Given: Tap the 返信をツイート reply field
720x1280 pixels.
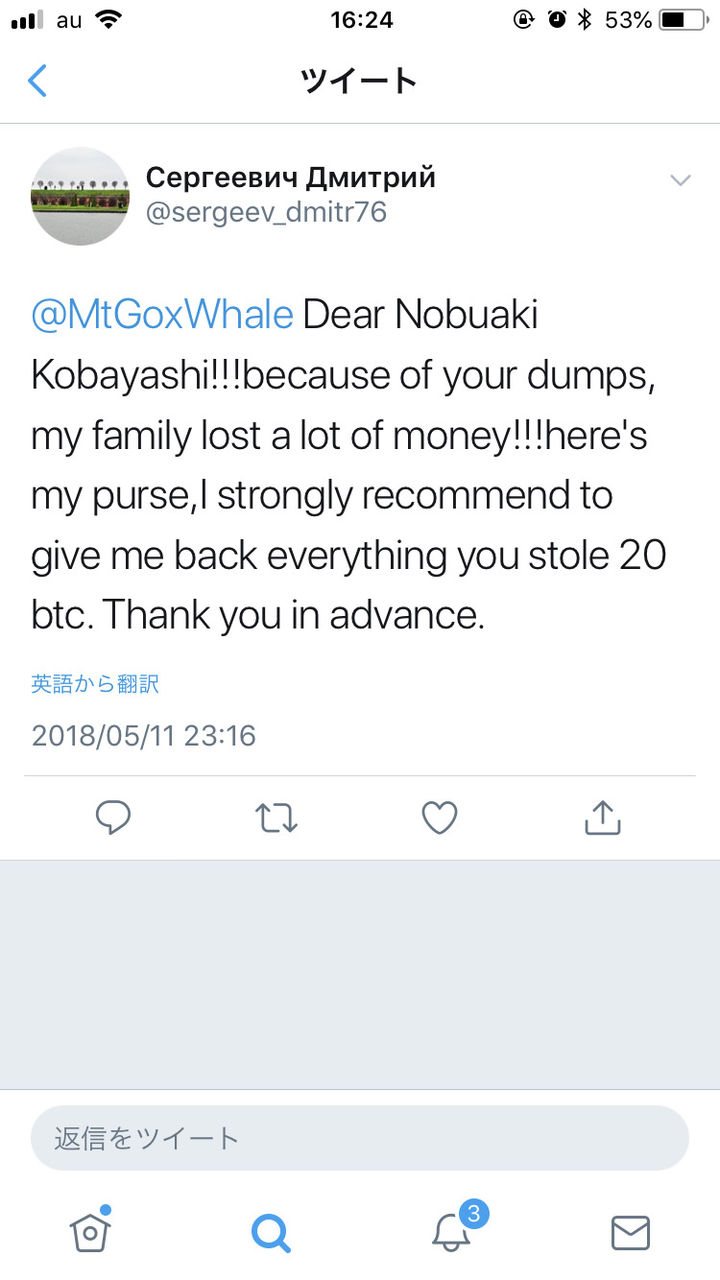Looking at the screenshot, I should [x=360, y=1138].
